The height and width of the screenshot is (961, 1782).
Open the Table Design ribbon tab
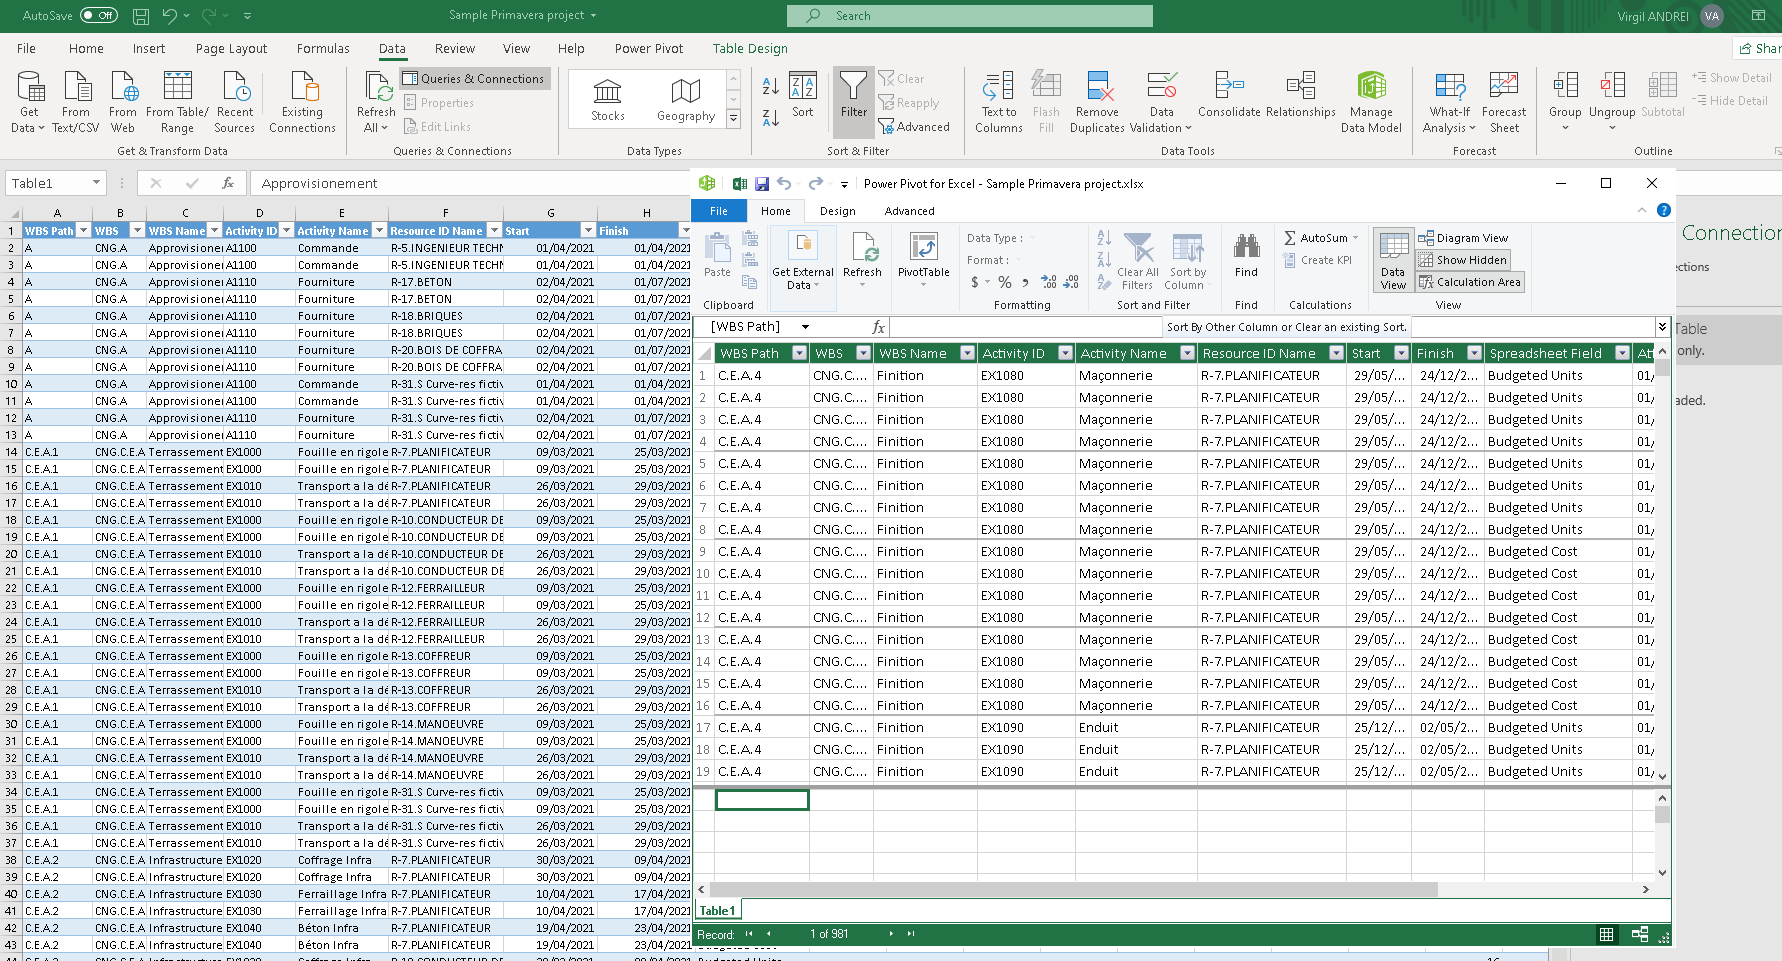pyautogui.click(x=750, y=48)
